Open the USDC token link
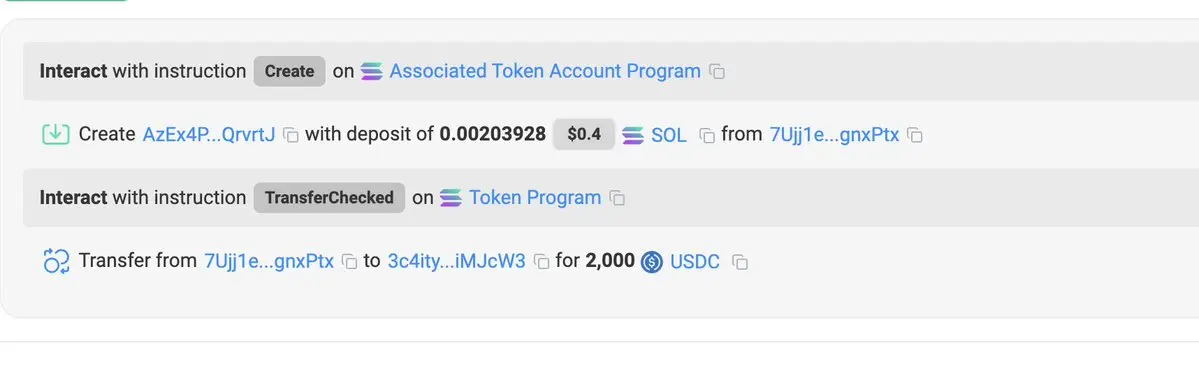1199x383 pixels. click(x=695, y=261)
